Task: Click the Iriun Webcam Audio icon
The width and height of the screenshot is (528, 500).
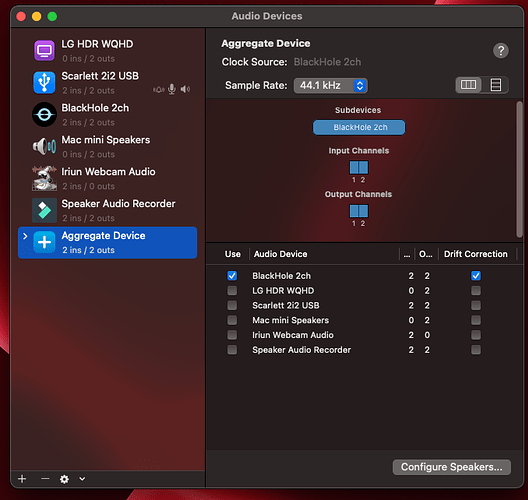Action: (x=44, y=178)
